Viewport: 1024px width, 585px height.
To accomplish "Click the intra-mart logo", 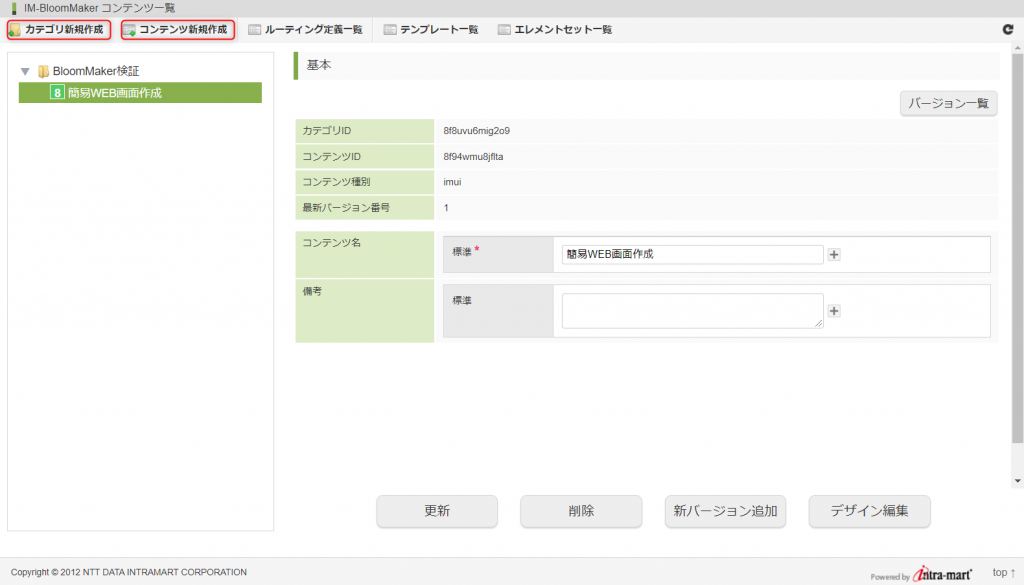I will [x=942, y=574].
